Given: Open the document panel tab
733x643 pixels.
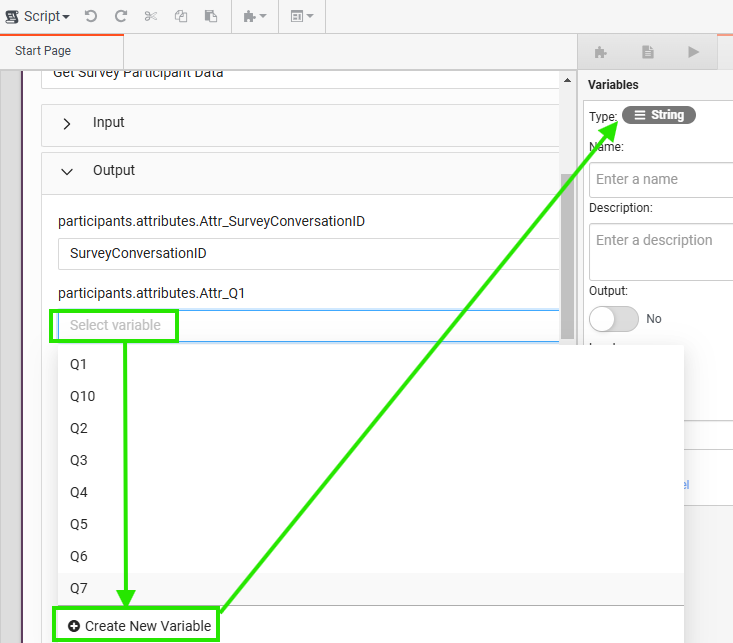Looking at the screenshot, I should tap(647, 52).
